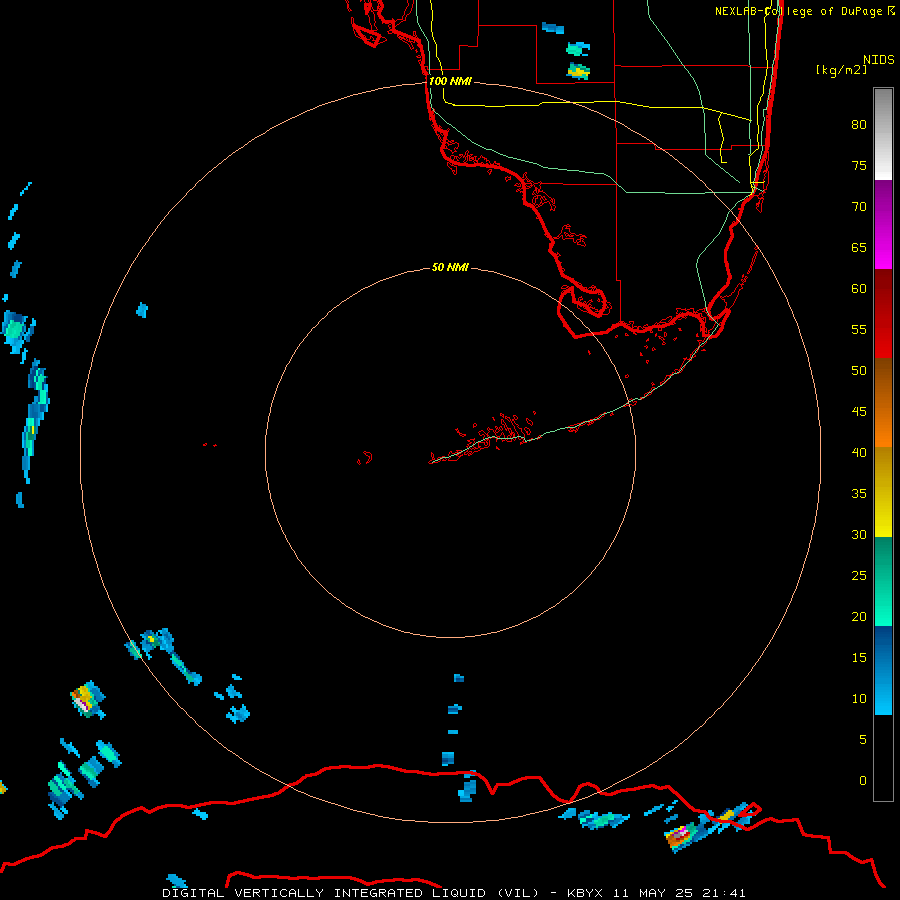Click the scale value 10
The height and width of the screenshot is (900, 900).
point(859,699)
